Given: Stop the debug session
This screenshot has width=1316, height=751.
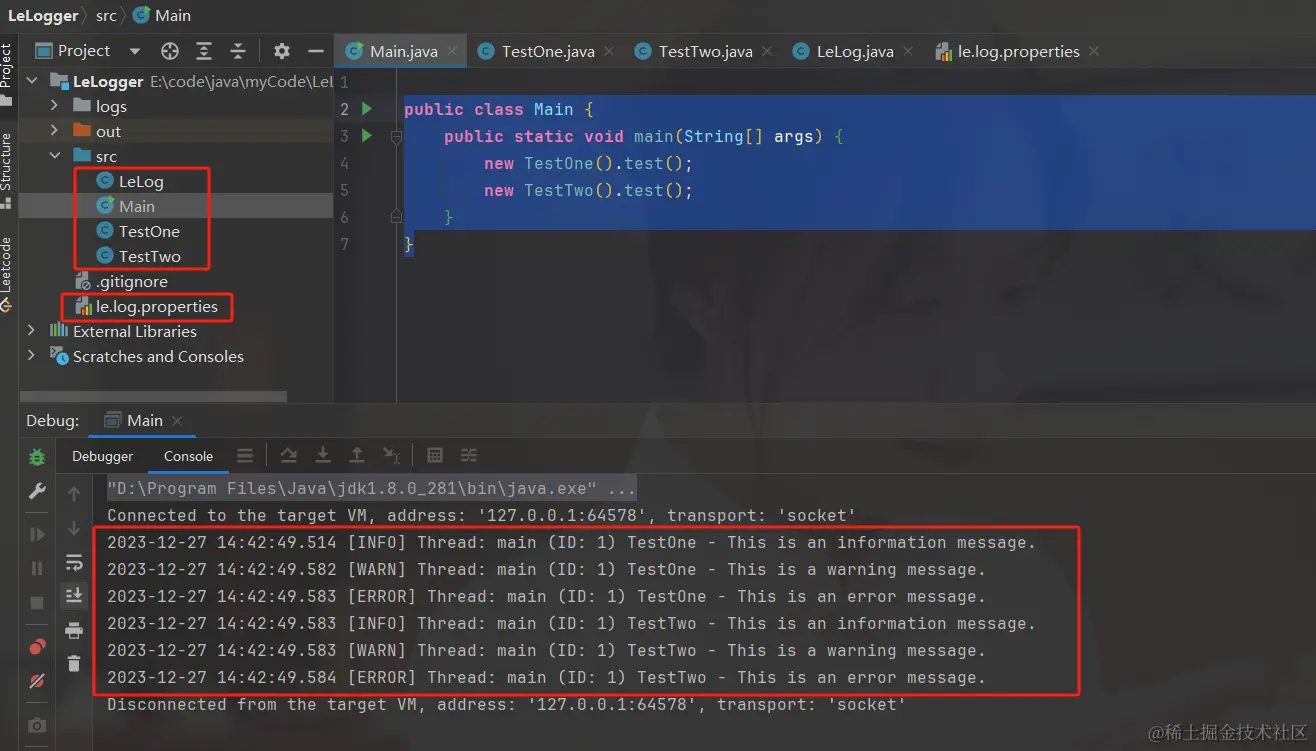Looking at the screenshot, I should tap(37, 603).
